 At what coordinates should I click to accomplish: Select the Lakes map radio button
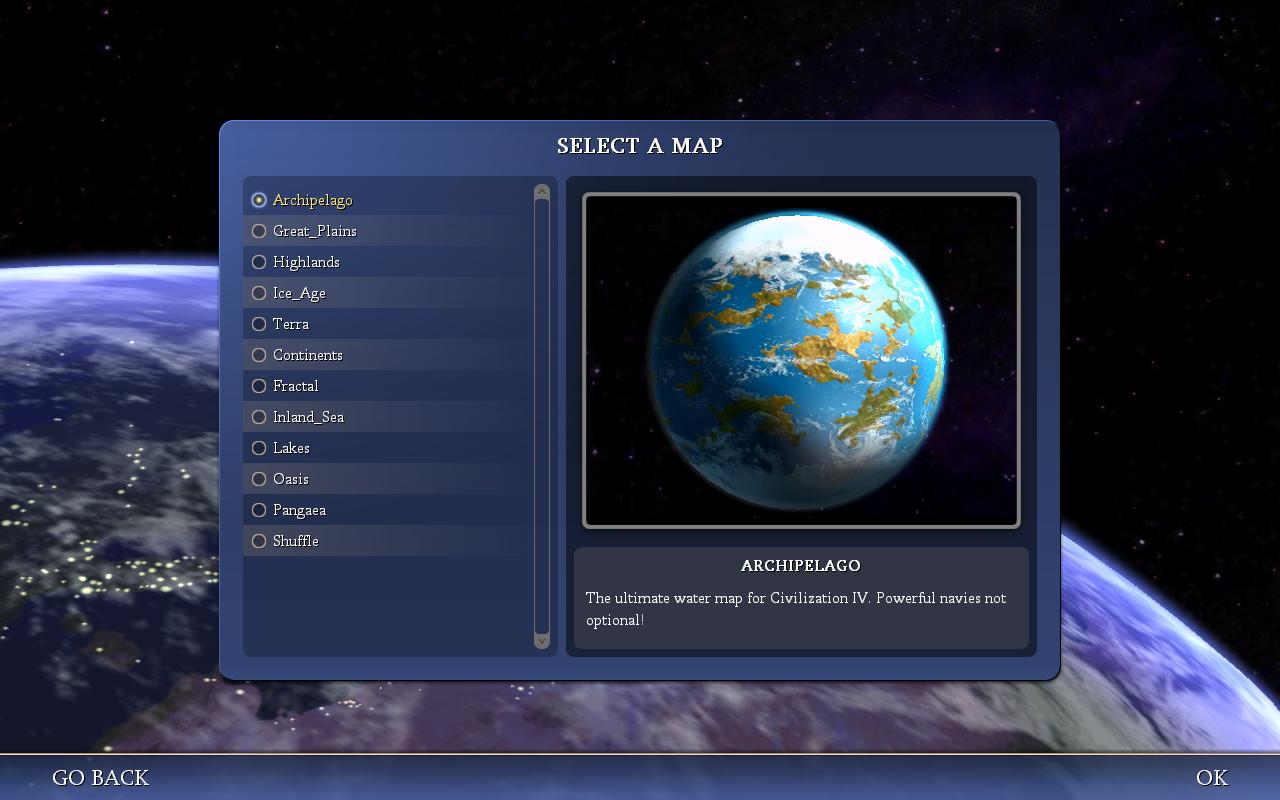click(x=259, y=448)
